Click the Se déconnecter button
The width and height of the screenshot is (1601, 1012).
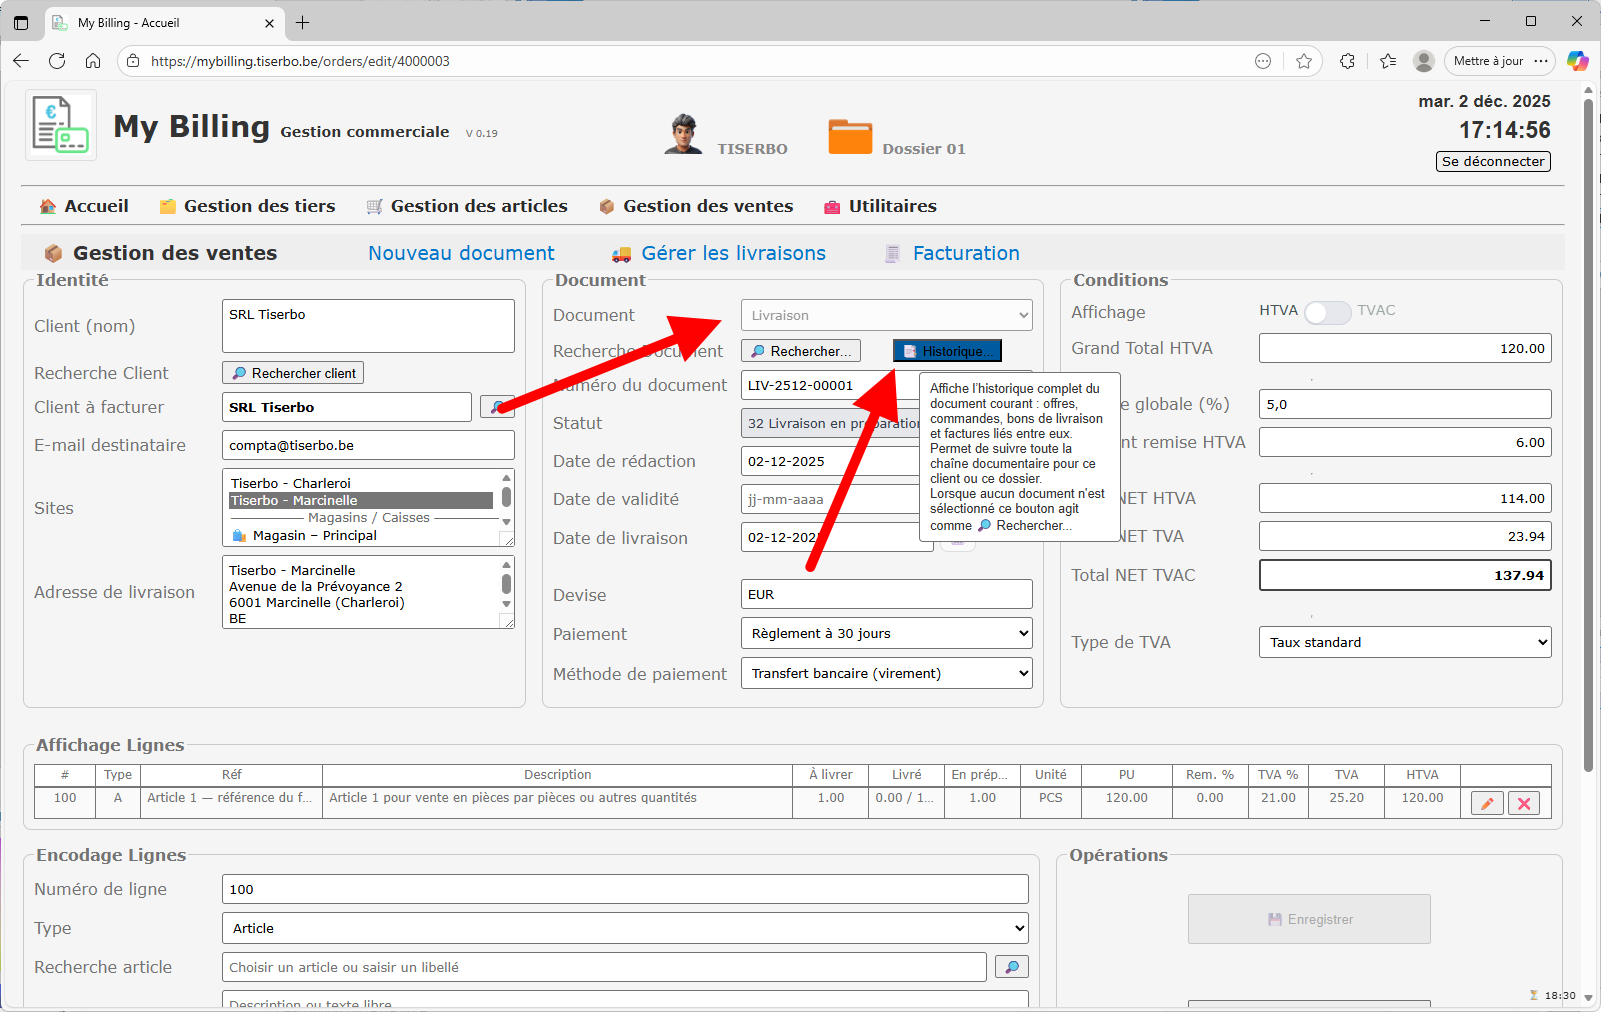point(1493,161)
